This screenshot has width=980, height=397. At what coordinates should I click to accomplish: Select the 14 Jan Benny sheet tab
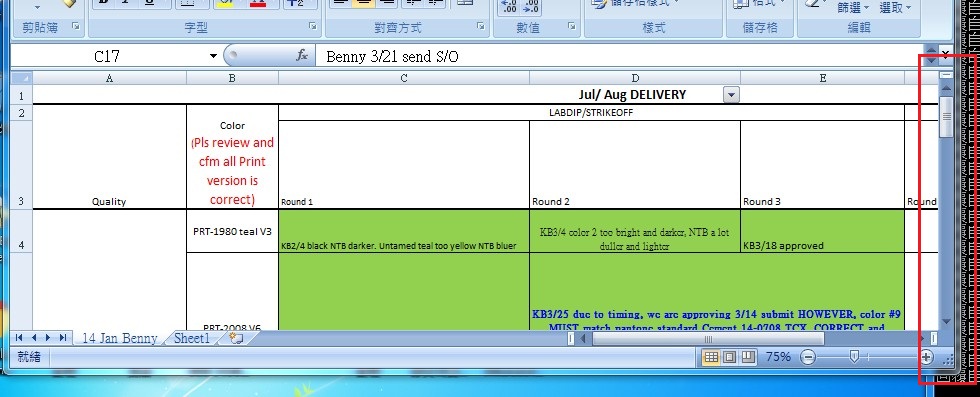point(119,338)
